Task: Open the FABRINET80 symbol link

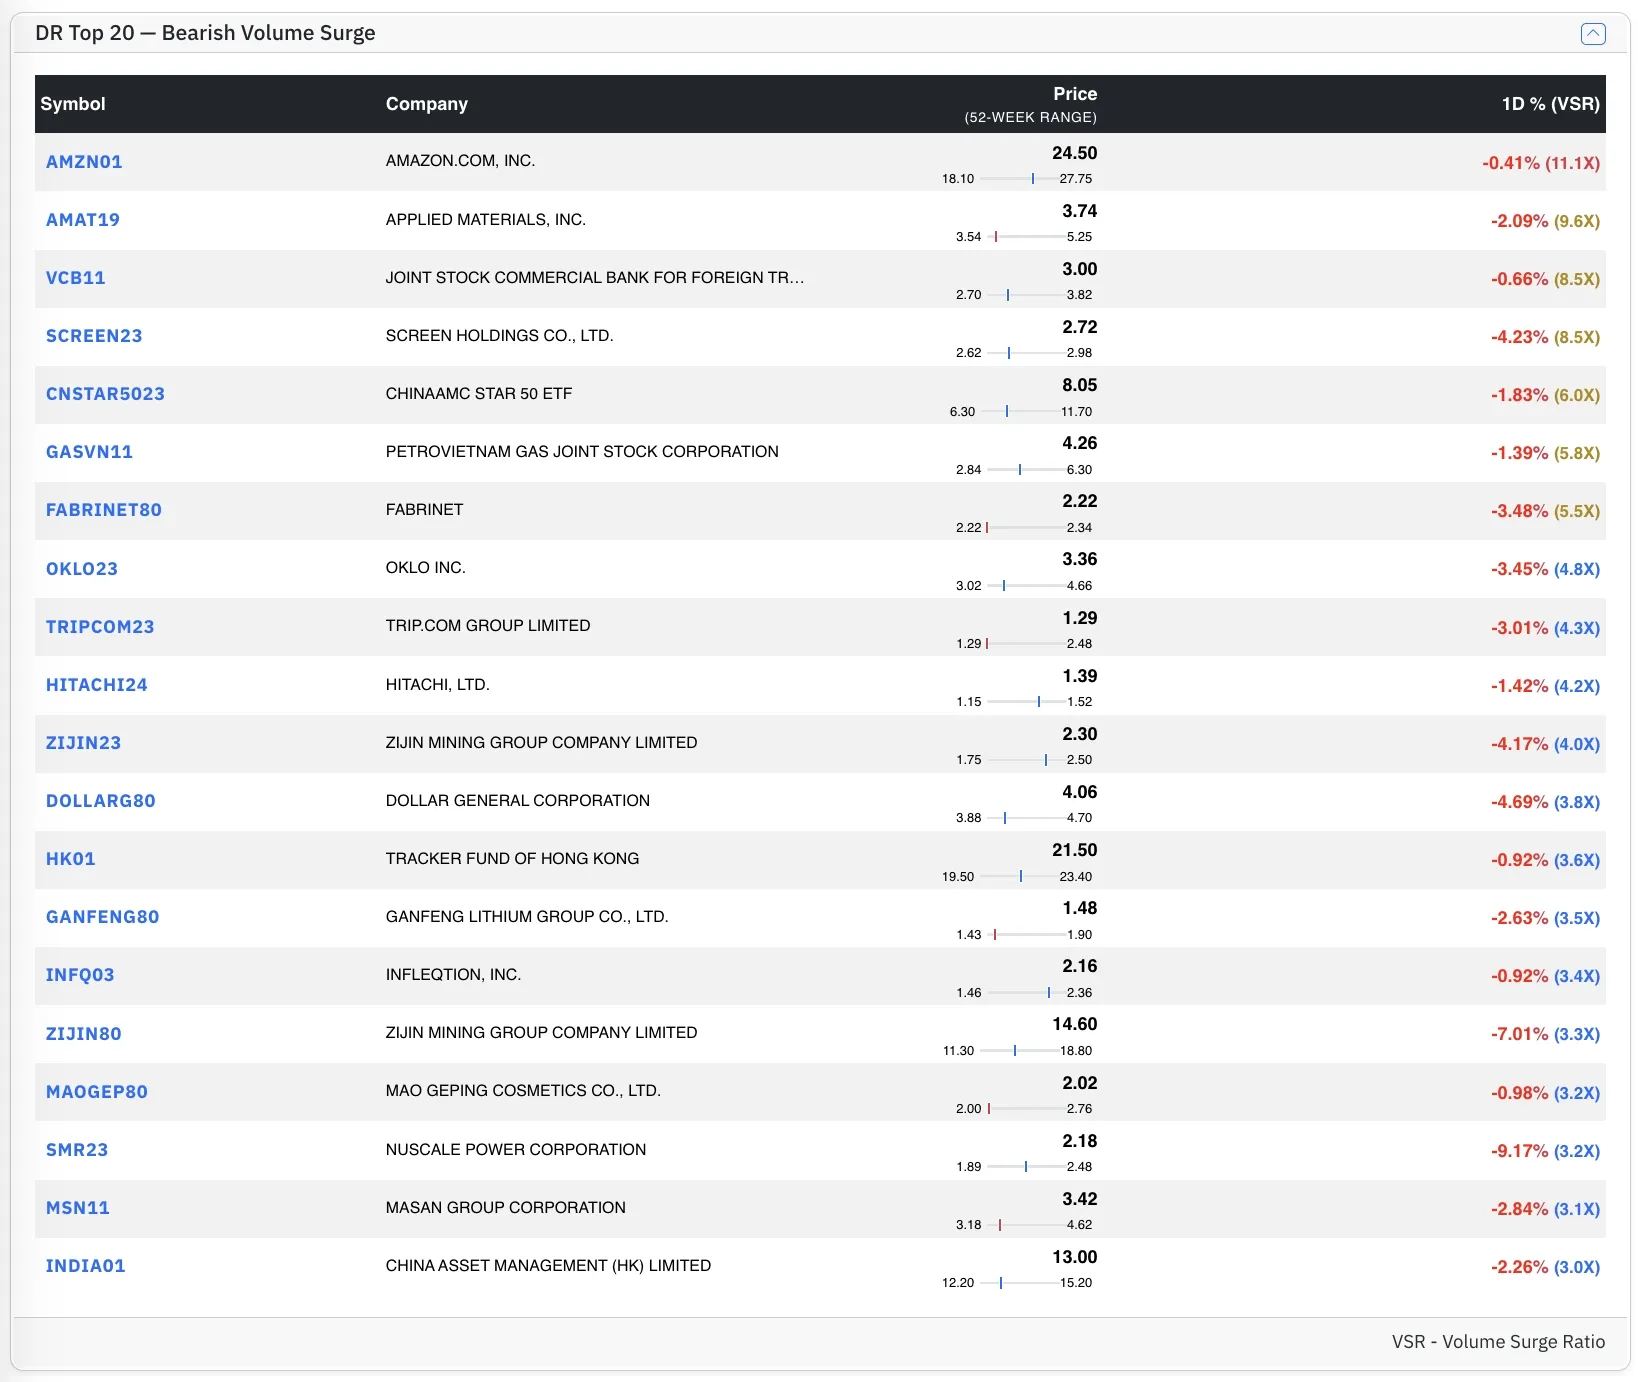Action: [104, 510]
